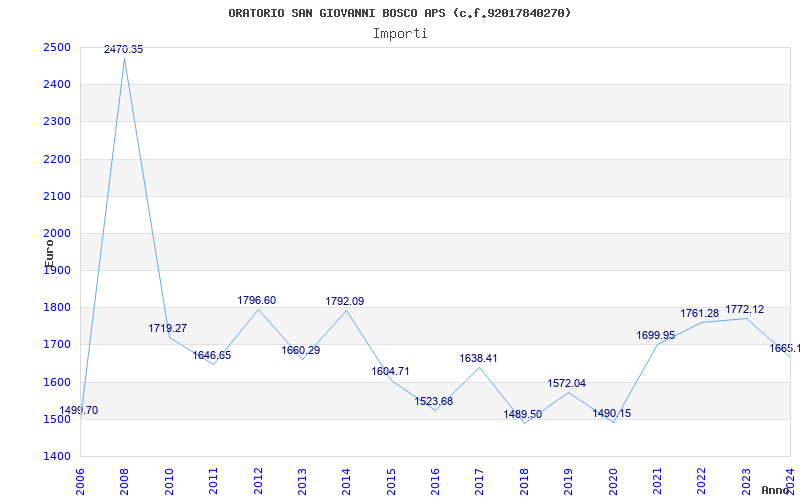Click the 1600 y-axis tick label
800x500 pixels.
click(x=57, y=382)
